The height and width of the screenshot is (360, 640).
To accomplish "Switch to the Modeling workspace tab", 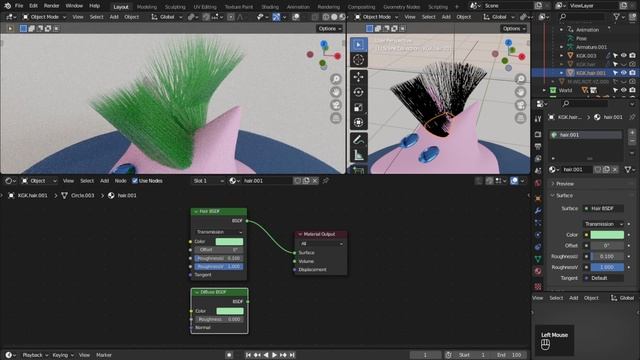I will [x=147, y=7].
